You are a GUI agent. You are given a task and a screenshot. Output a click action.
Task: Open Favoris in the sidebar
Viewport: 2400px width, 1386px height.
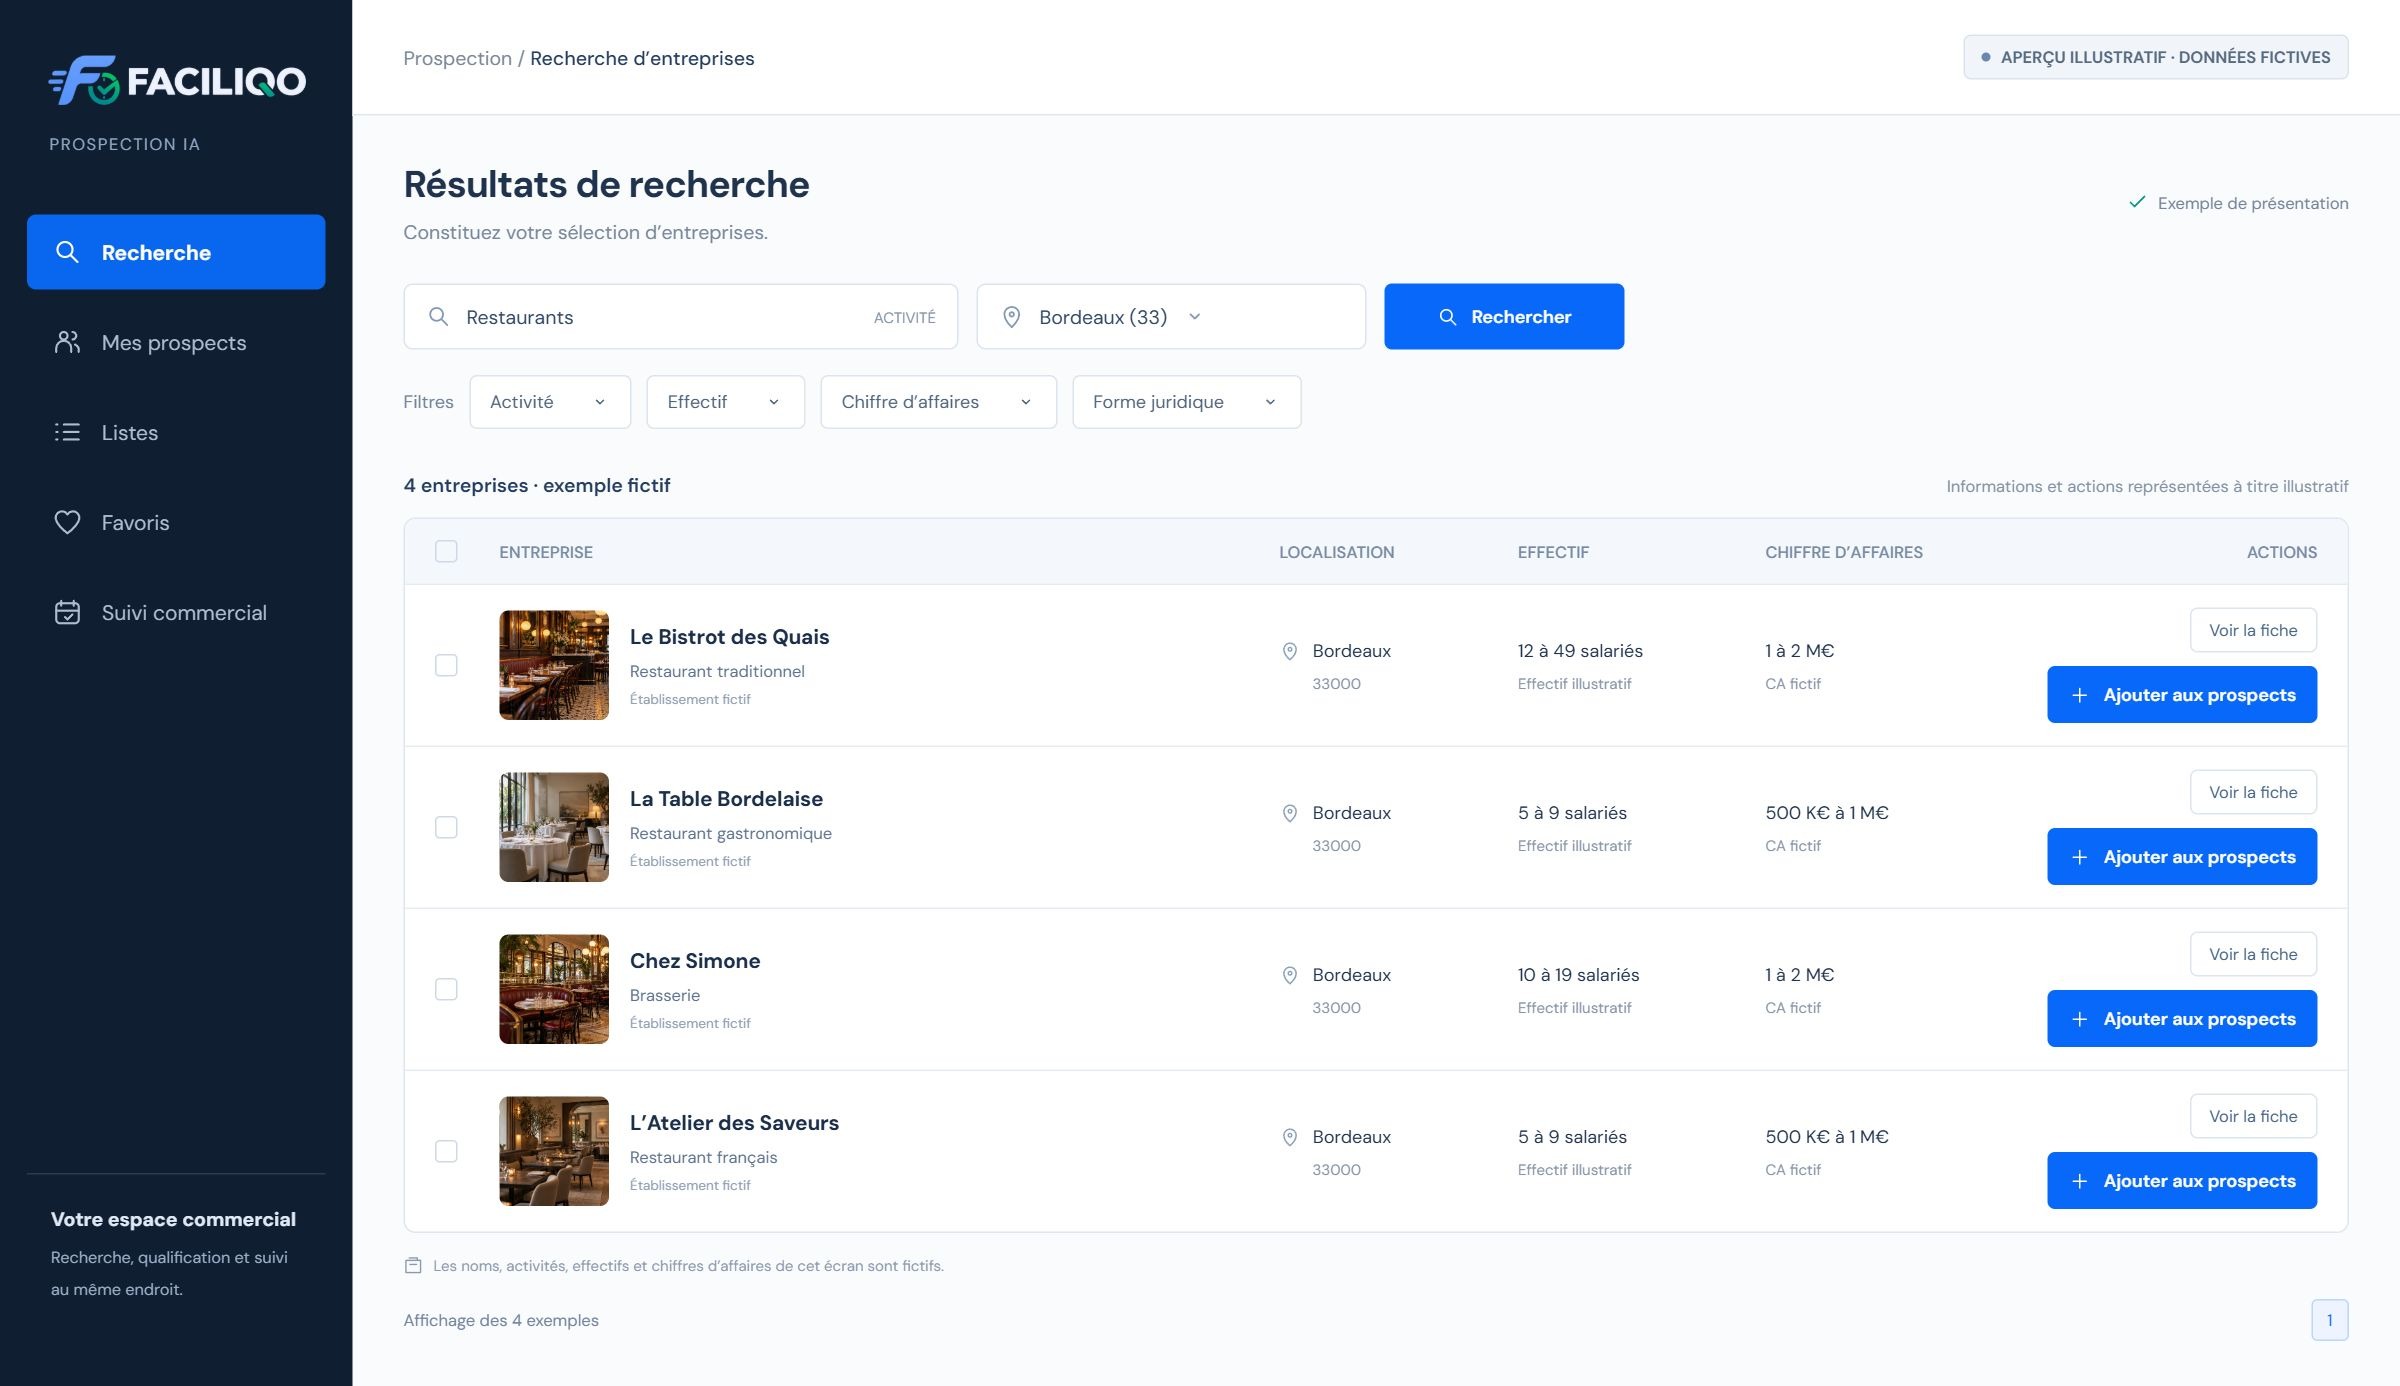click(176, 522)
